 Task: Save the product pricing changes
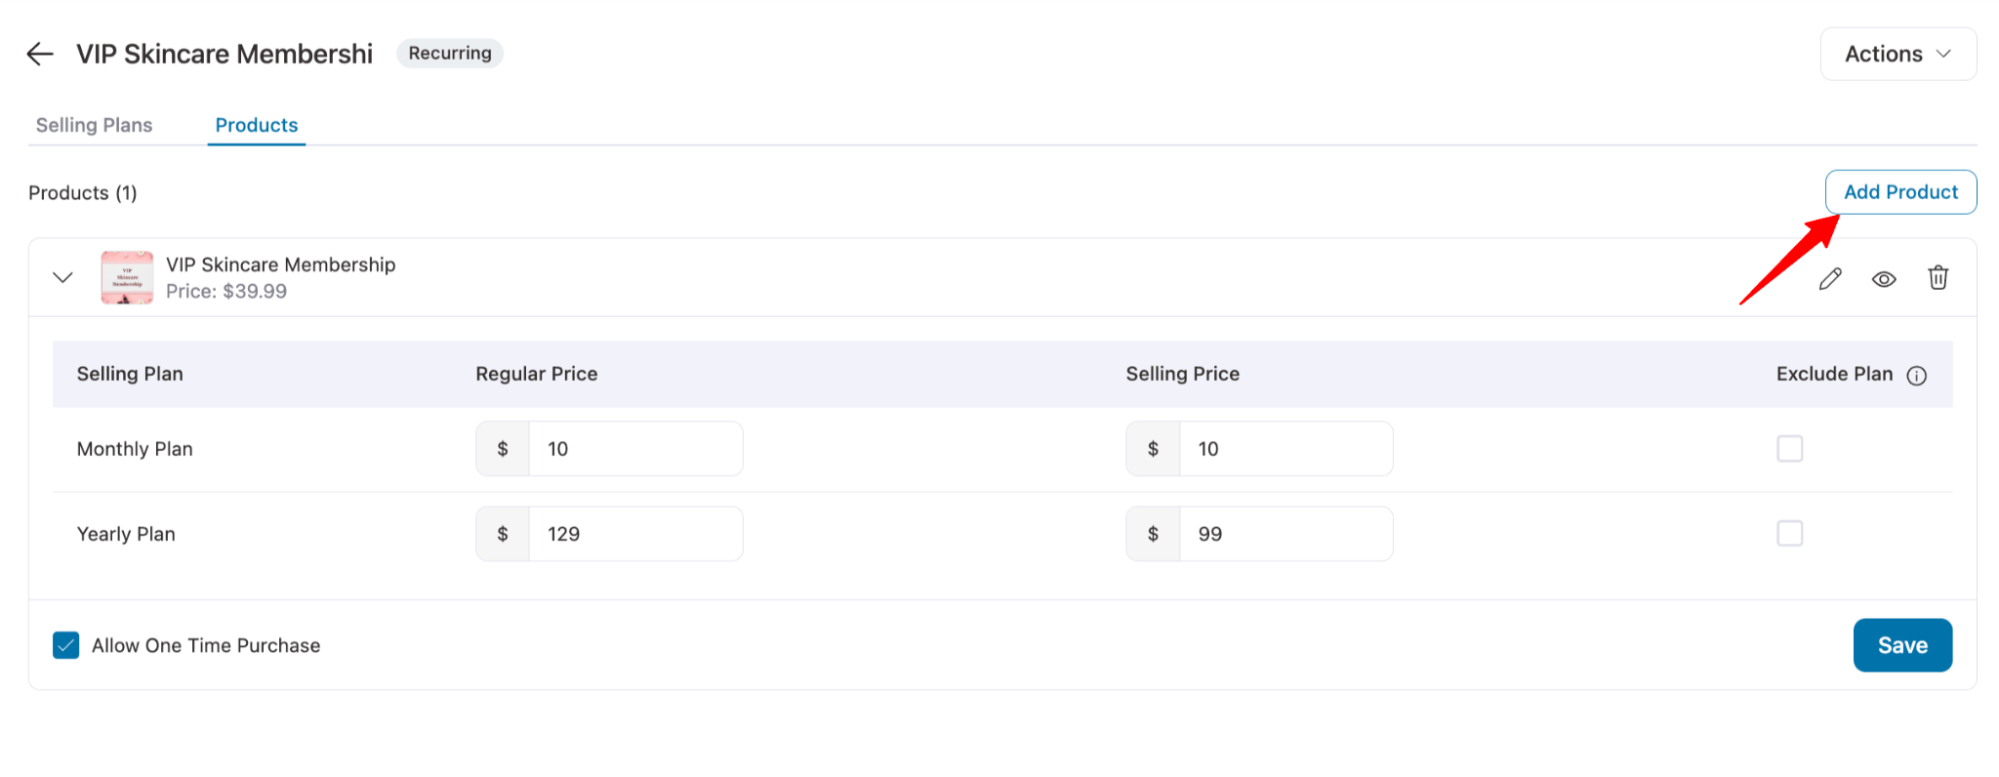tap(1902, 645)
